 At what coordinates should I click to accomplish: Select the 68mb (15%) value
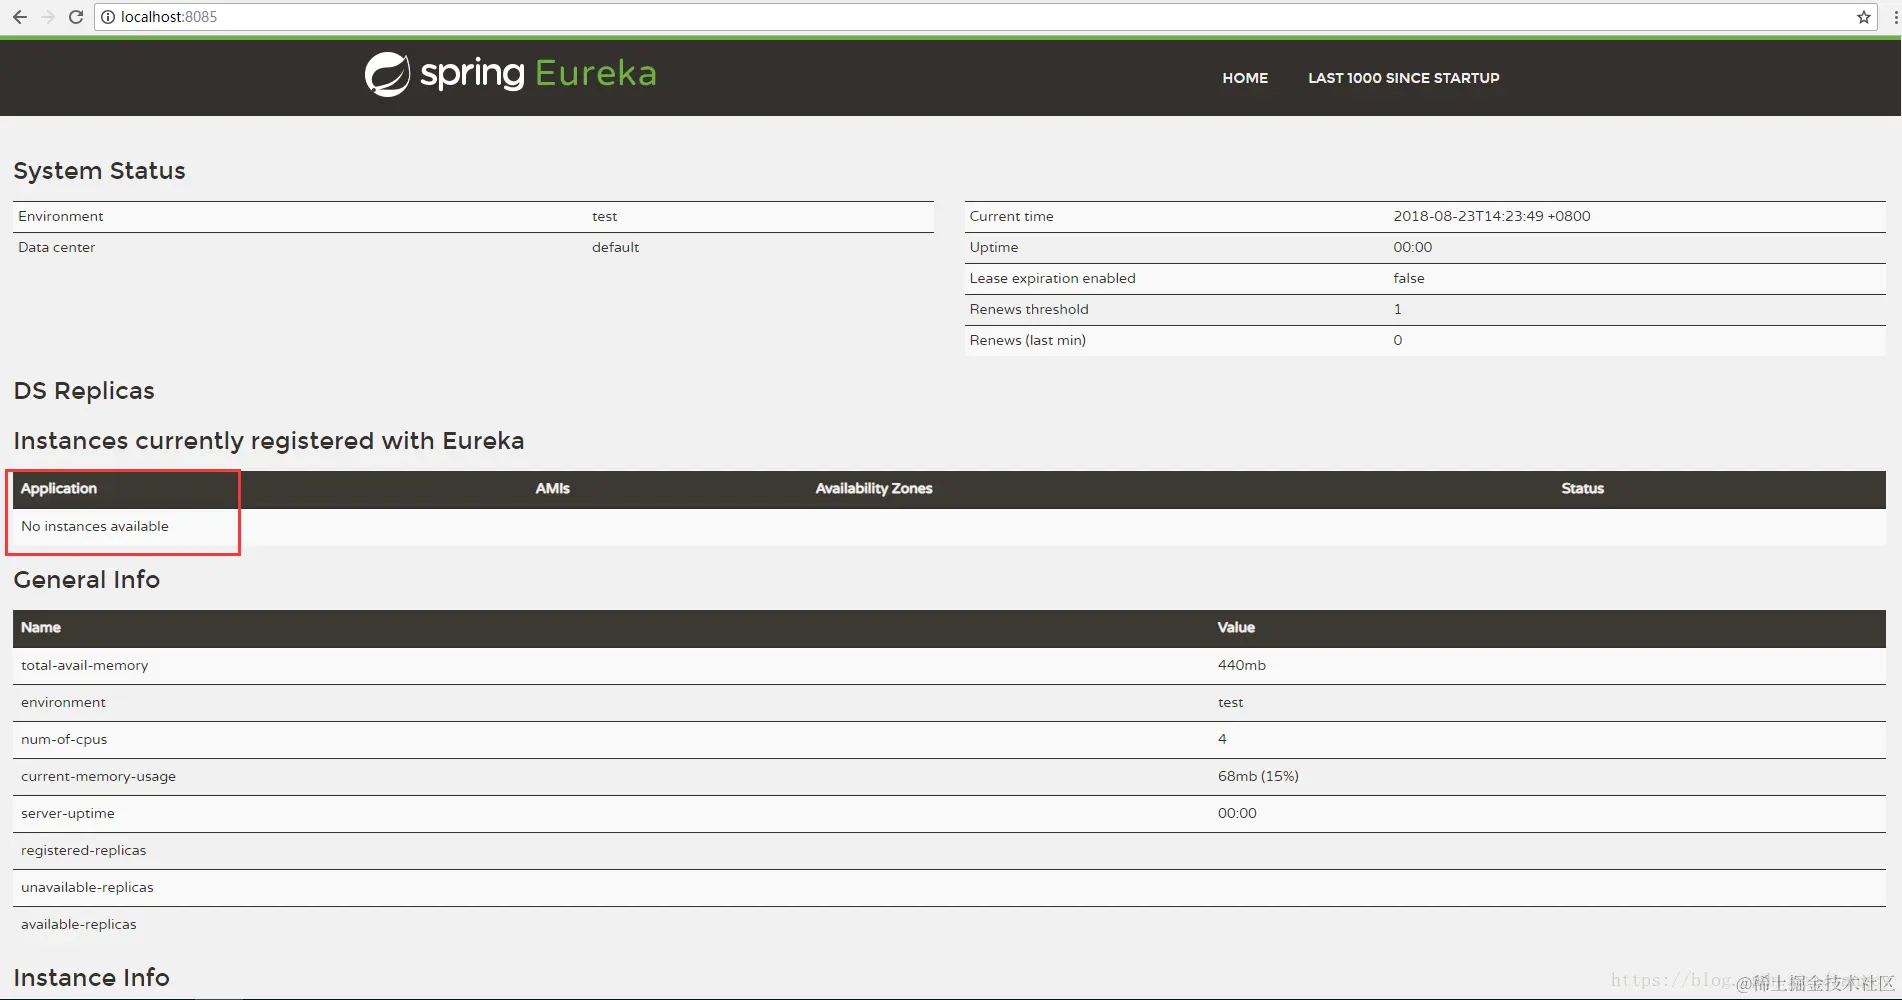pyautogui.click(x=1257, y=776)
